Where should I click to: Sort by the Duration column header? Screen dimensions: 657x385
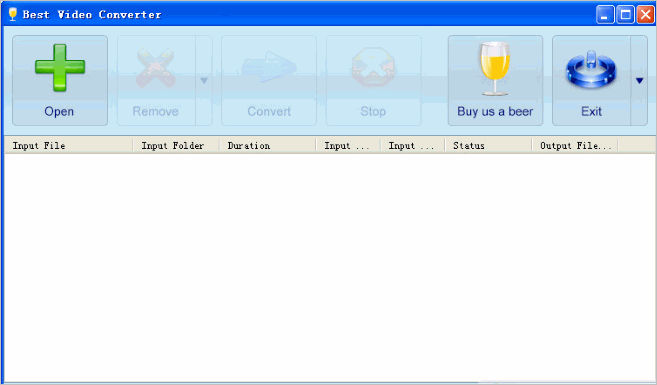coord(268,145)
